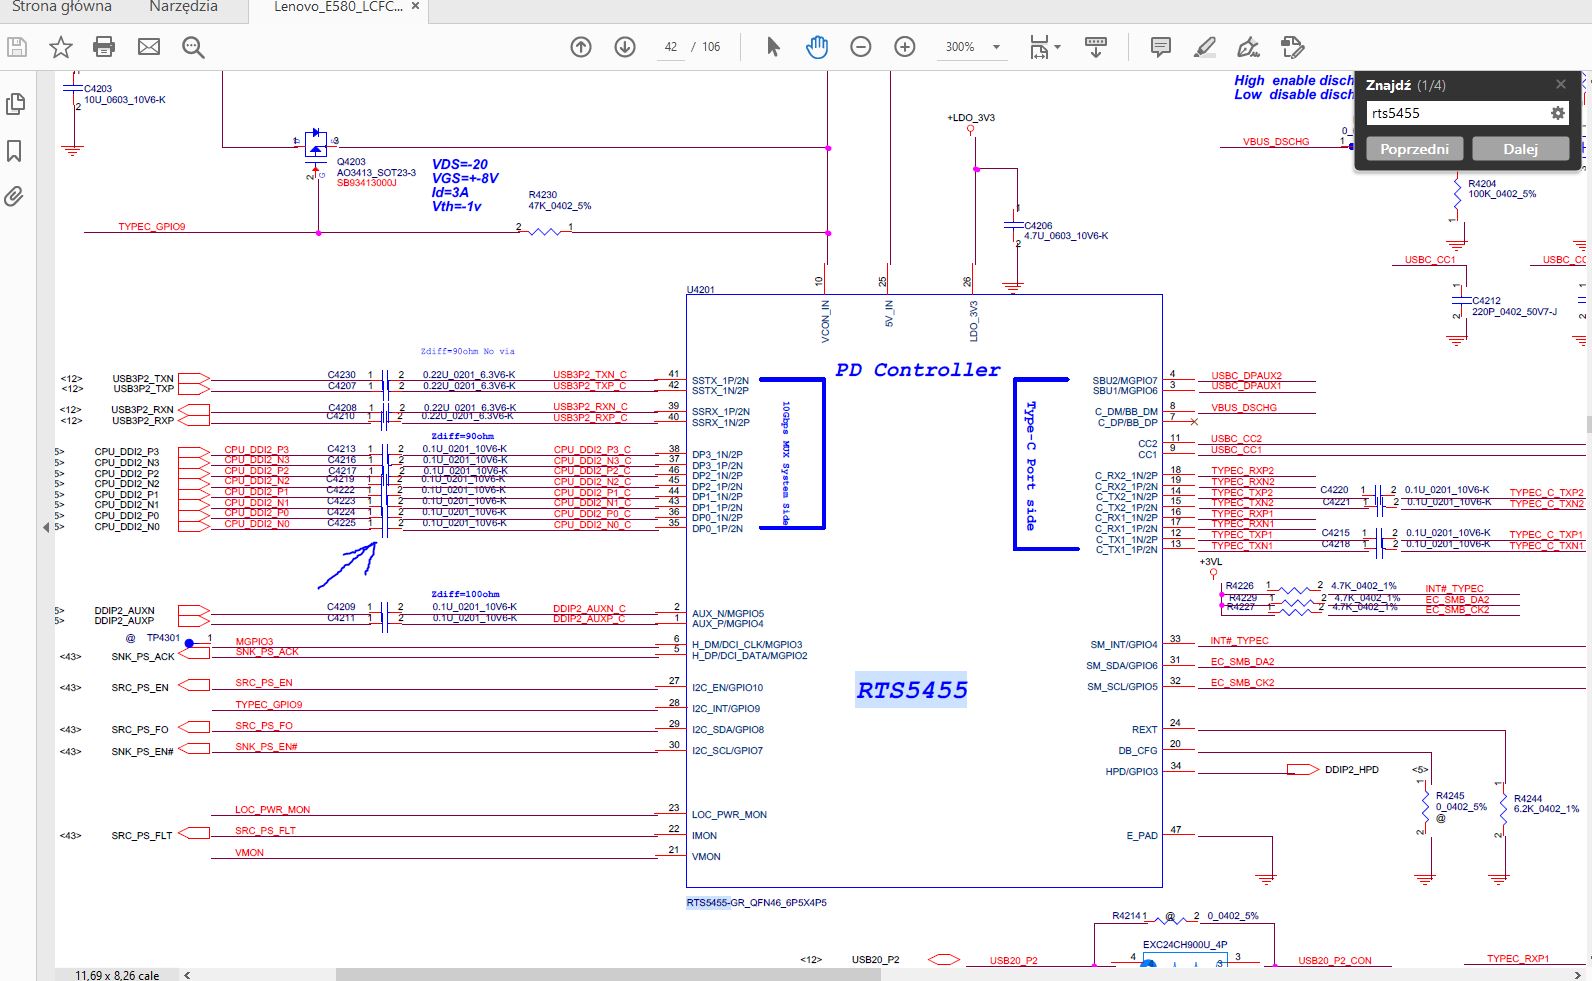1592x981 pixels.
Task: Activate the Hand pan tool
Action: tap(817, 47)
